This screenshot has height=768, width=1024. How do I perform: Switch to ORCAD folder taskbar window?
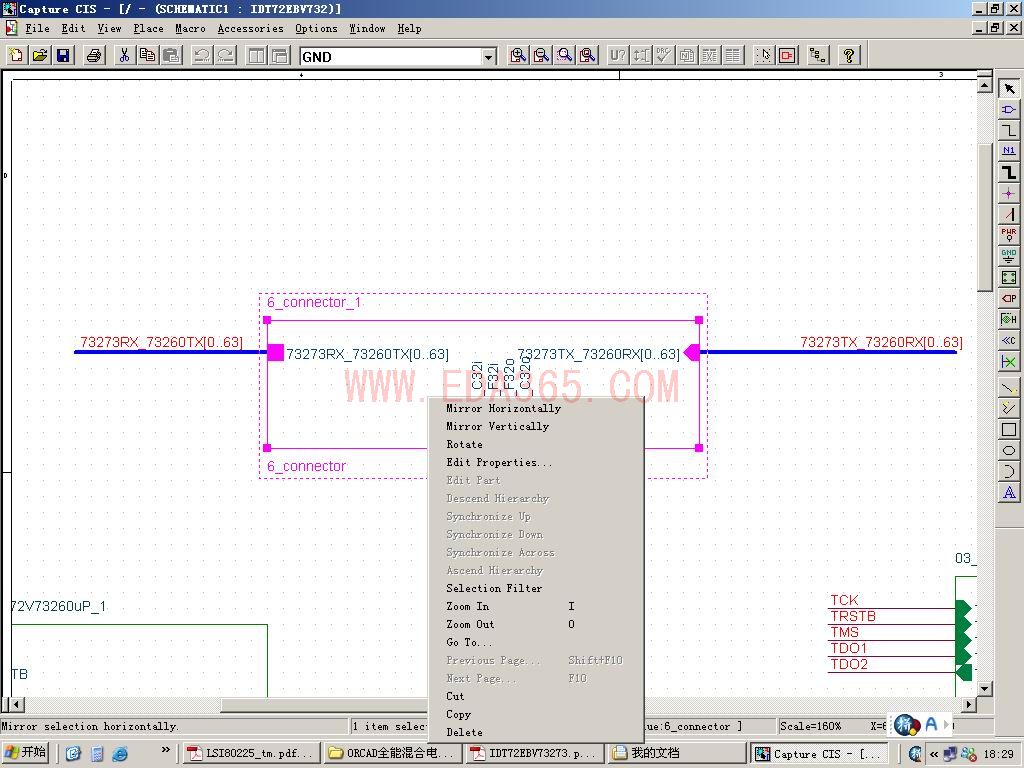(392, 754)
